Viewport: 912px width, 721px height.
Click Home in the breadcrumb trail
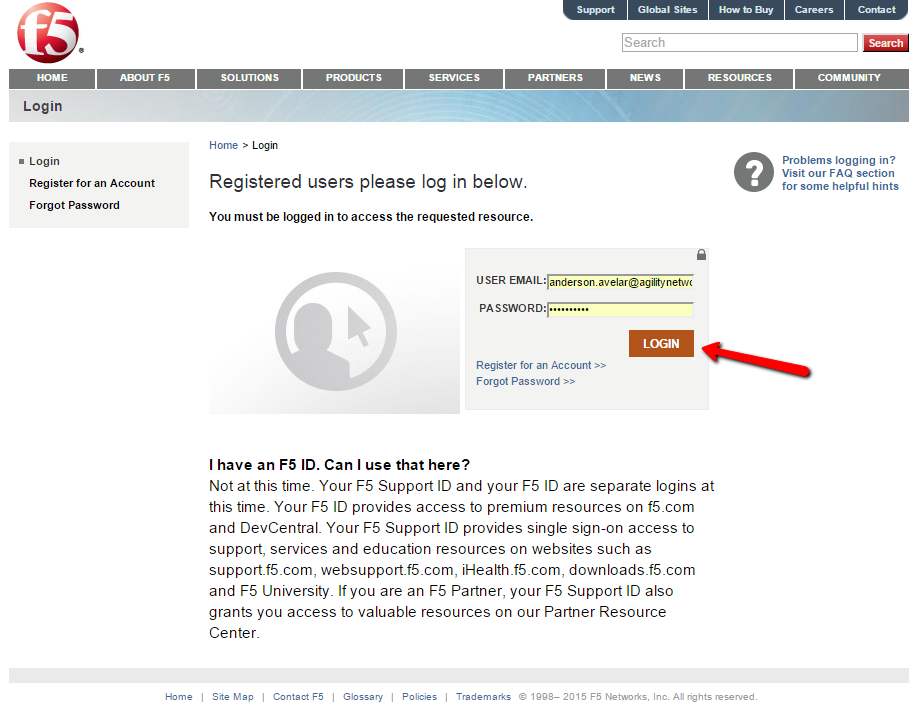click(x=223, y=146)
